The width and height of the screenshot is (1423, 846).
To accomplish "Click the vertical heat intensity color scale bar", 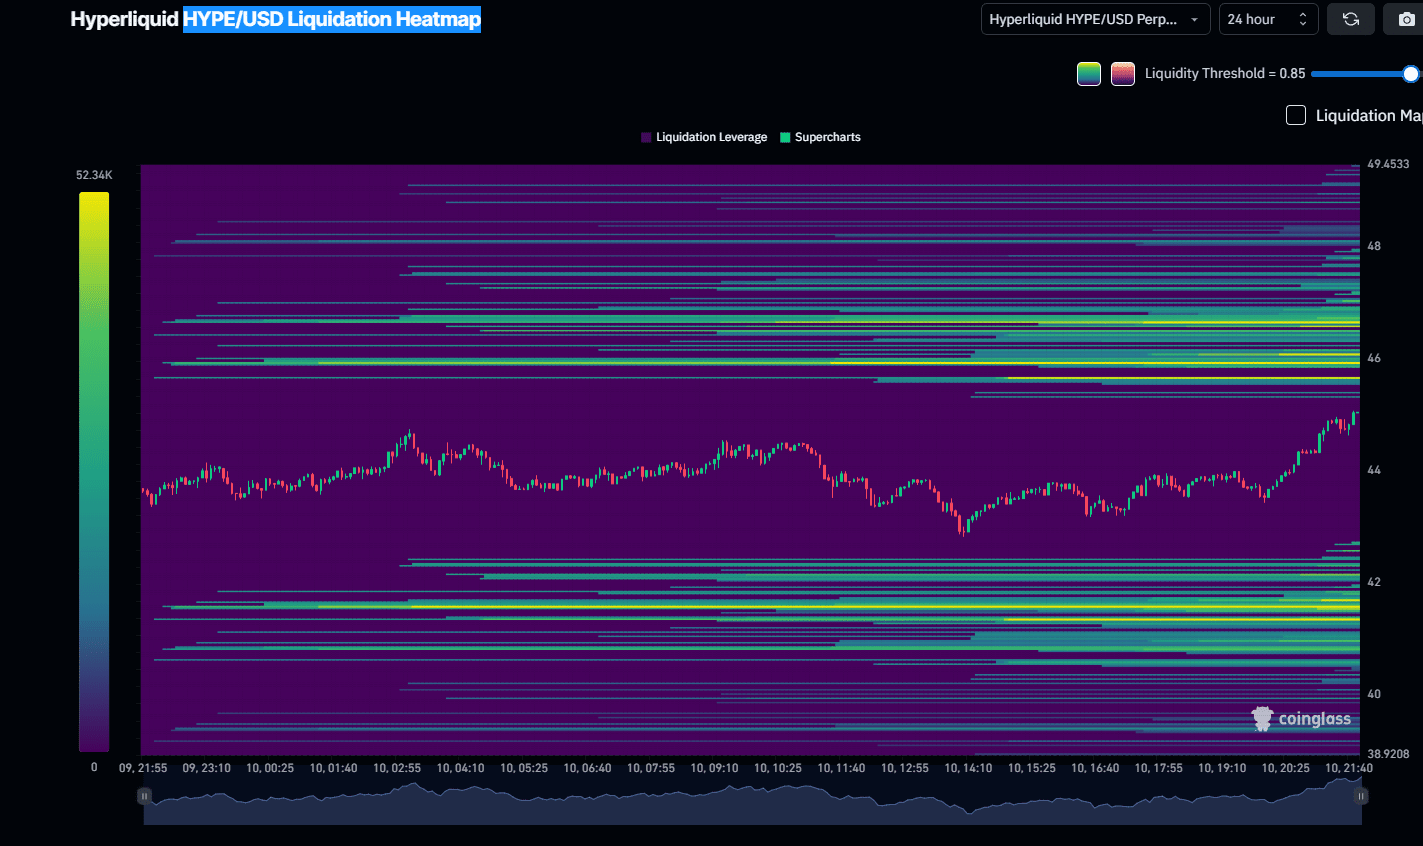I will (x=94, y=471).
